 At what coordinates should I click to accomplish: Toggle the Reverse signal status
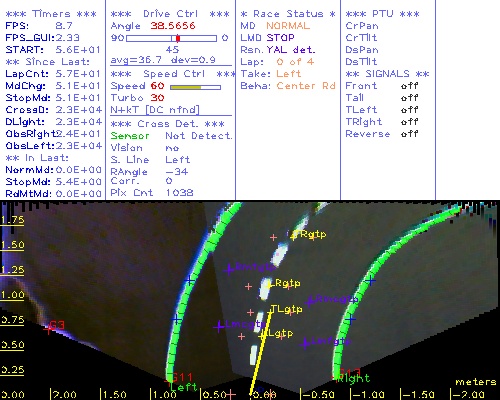click(409, 134)
